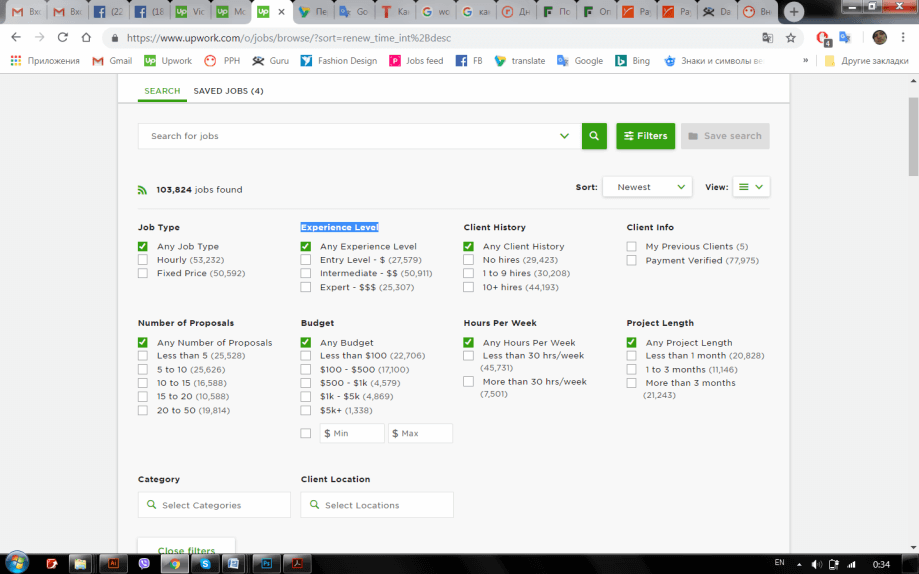Open the Windows Start menu
919x574 pixels.
pyautogui.click(x=16, y=563)
